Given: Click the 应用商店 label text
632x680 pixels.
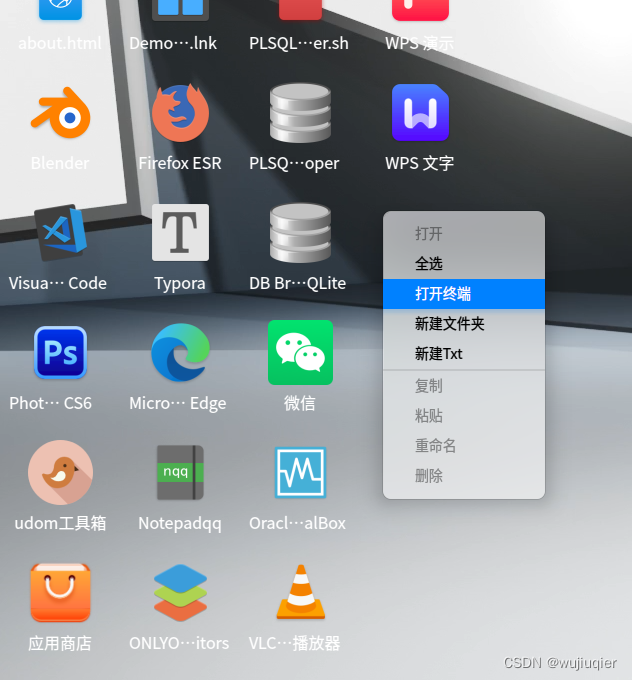Looking at the screenshot, I should click(60, 643).
